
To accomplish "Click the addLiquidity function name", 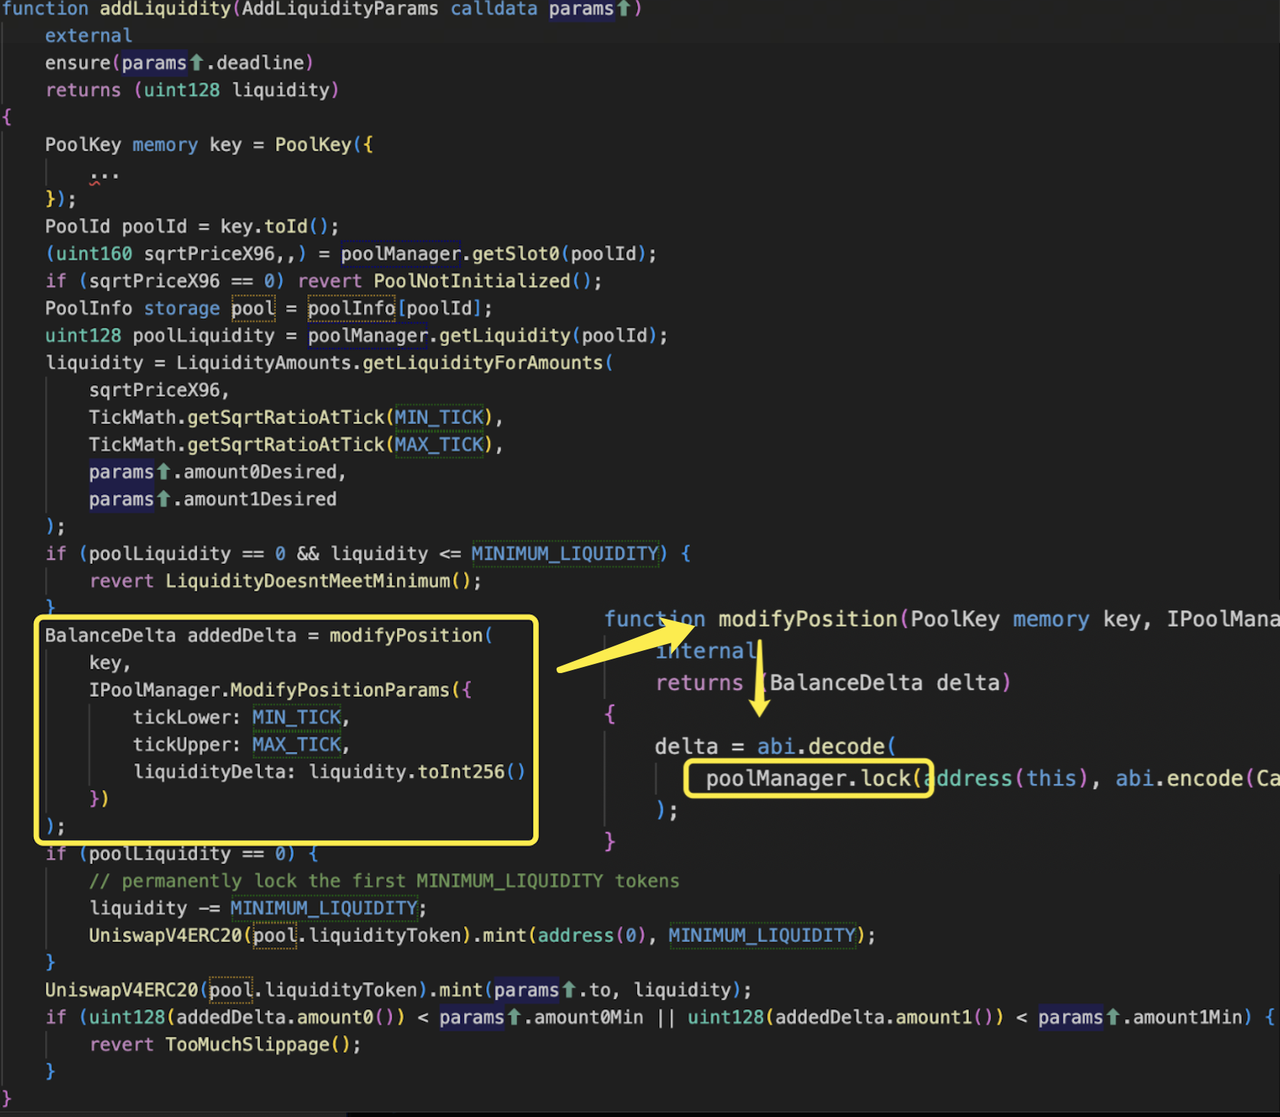I will pos(165,9).
